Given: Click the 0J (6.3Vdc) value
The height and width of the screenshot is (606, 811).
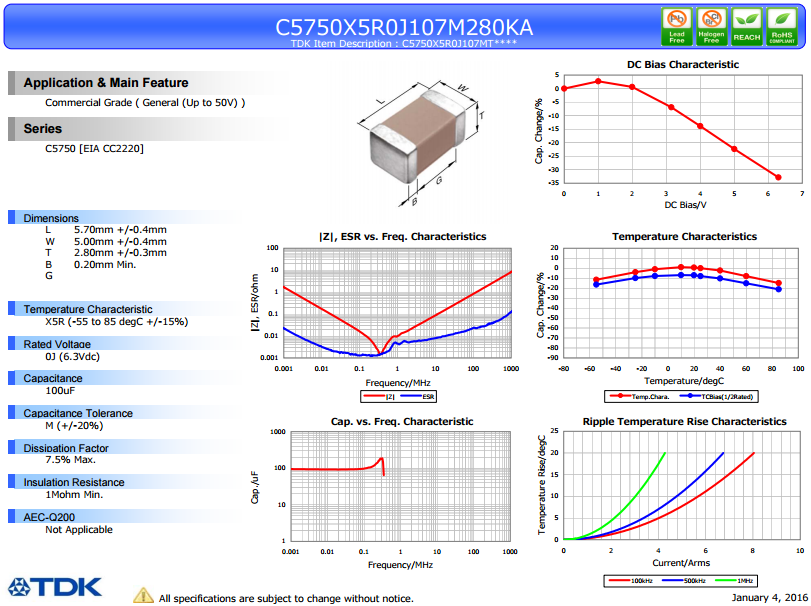Looking at the screenshot, I should point(72,357).
